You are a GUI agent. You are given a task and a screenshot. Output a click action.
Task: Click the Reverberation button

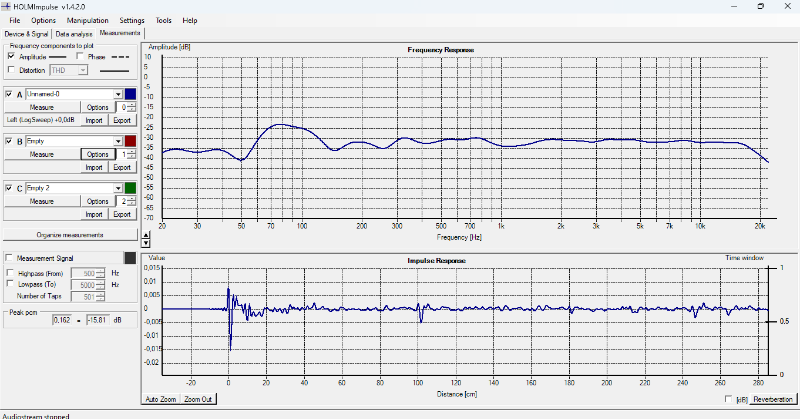[x=772, y=399]
